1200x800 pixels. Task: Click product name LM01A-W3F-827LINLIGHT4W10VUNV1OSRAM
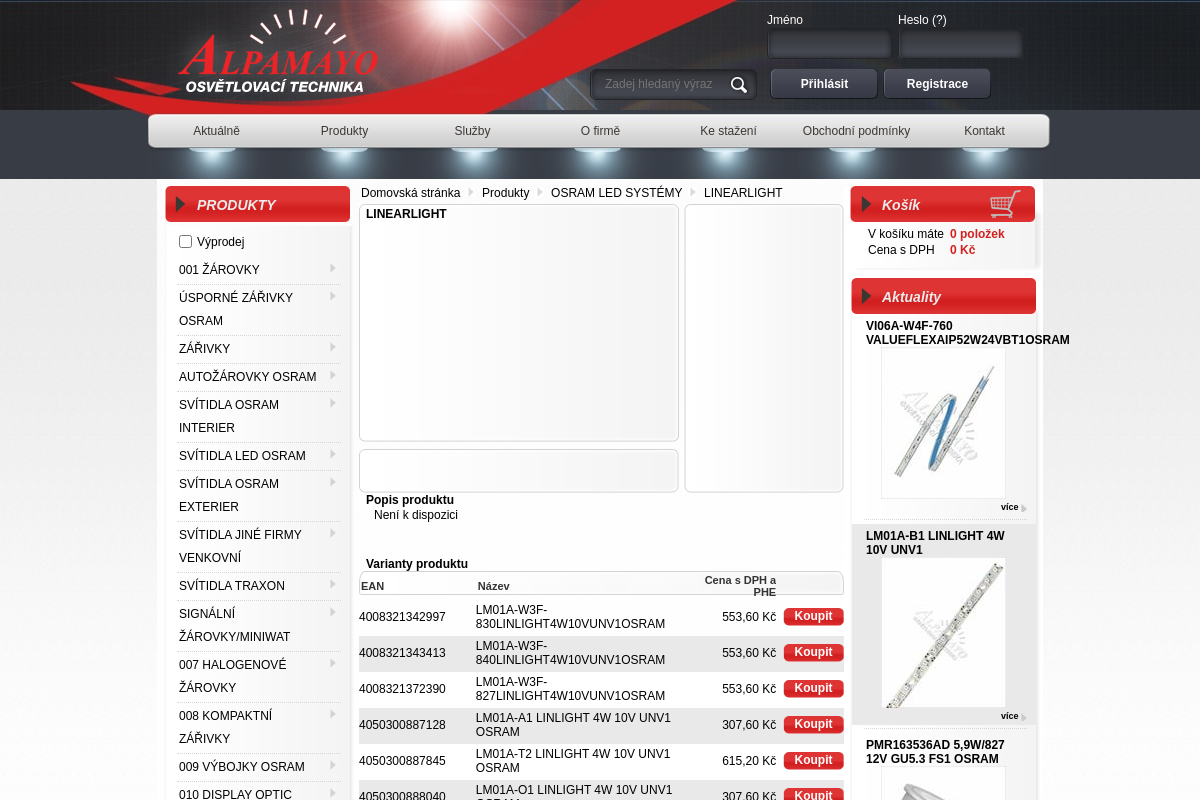coord(570,689)
